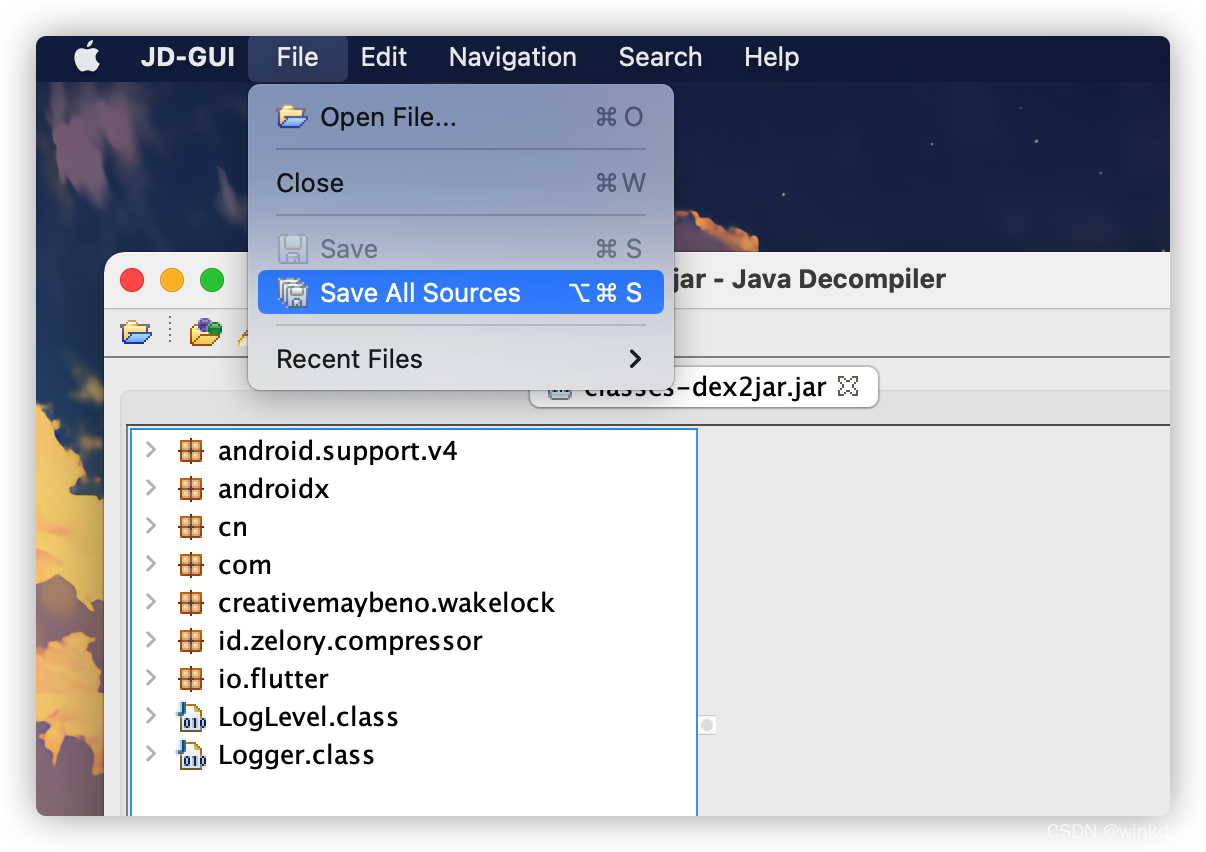Choose Save All Sources from File menu

420,292
